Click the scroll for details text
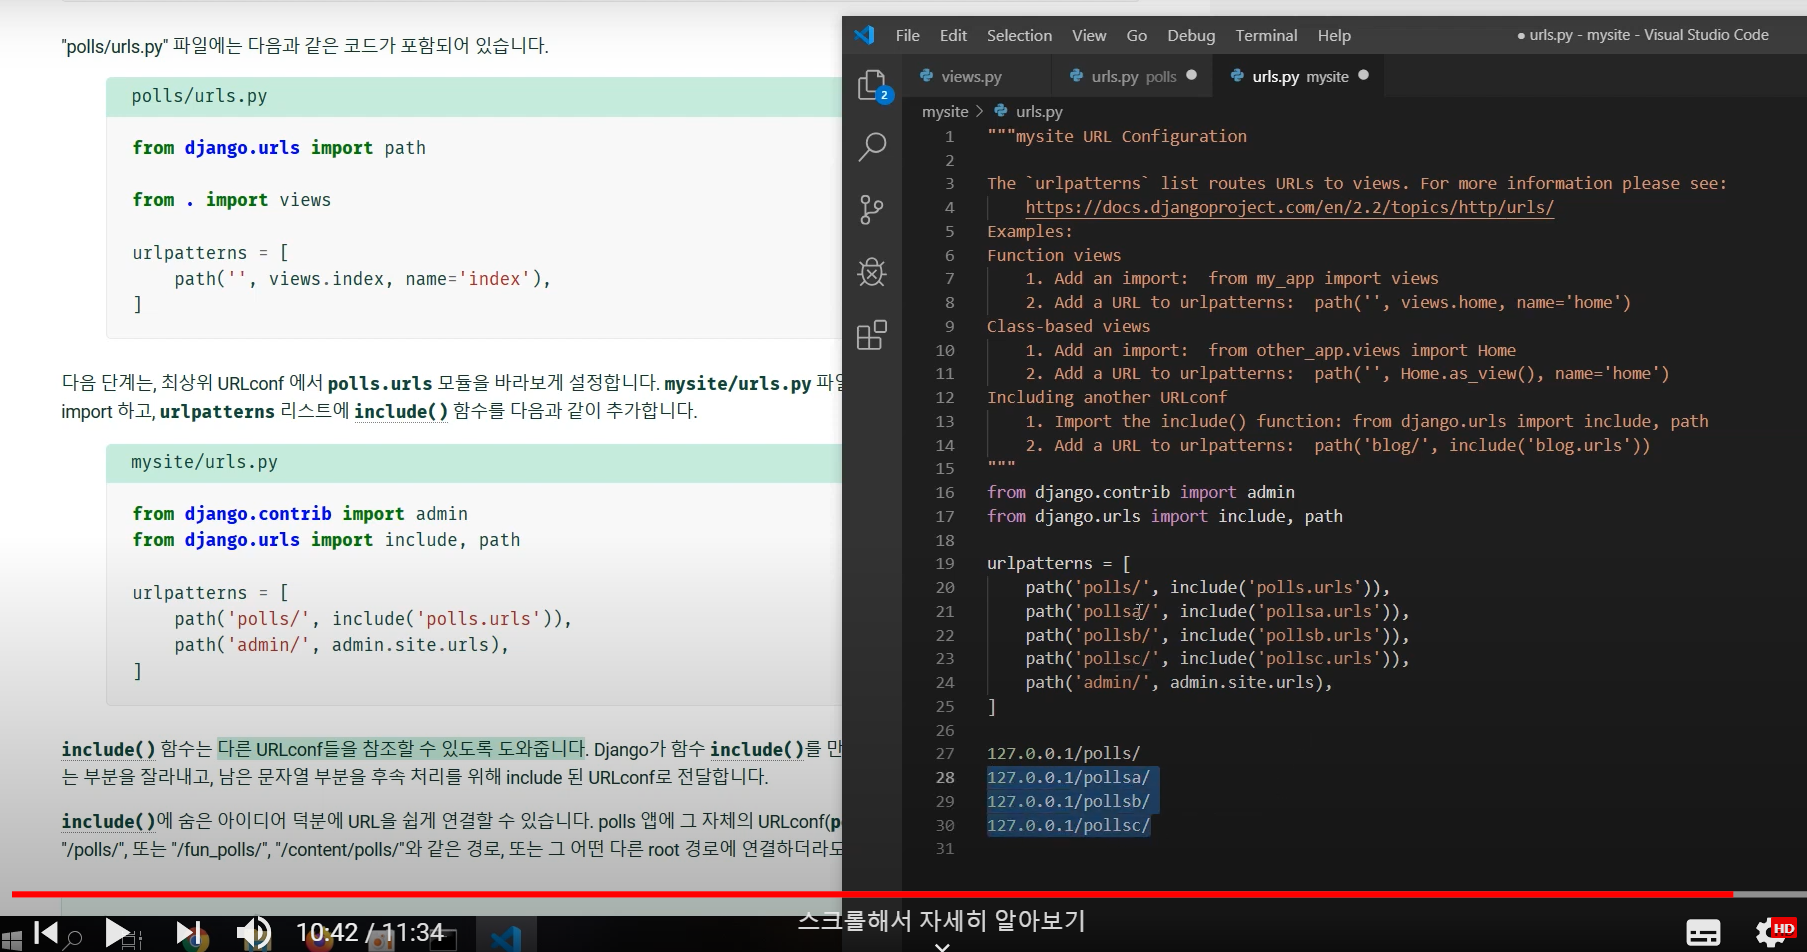Screen dimensions: 1807x952 pyautogui.click(x=941, y=919)
